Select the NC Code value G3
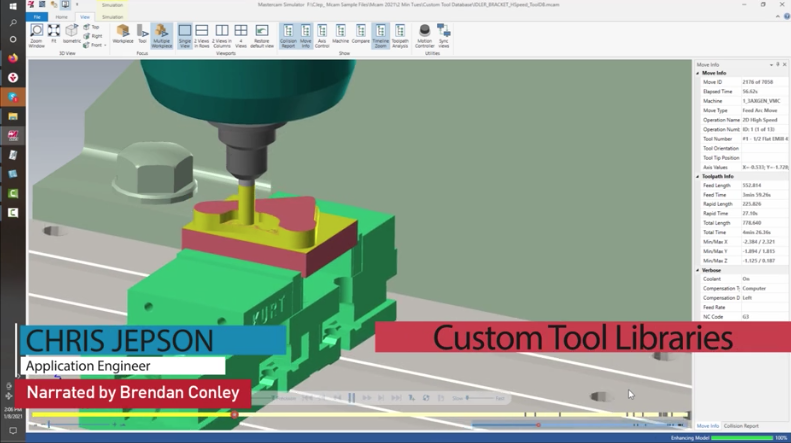This screenshot has height=443, width=791. (746, 317)
